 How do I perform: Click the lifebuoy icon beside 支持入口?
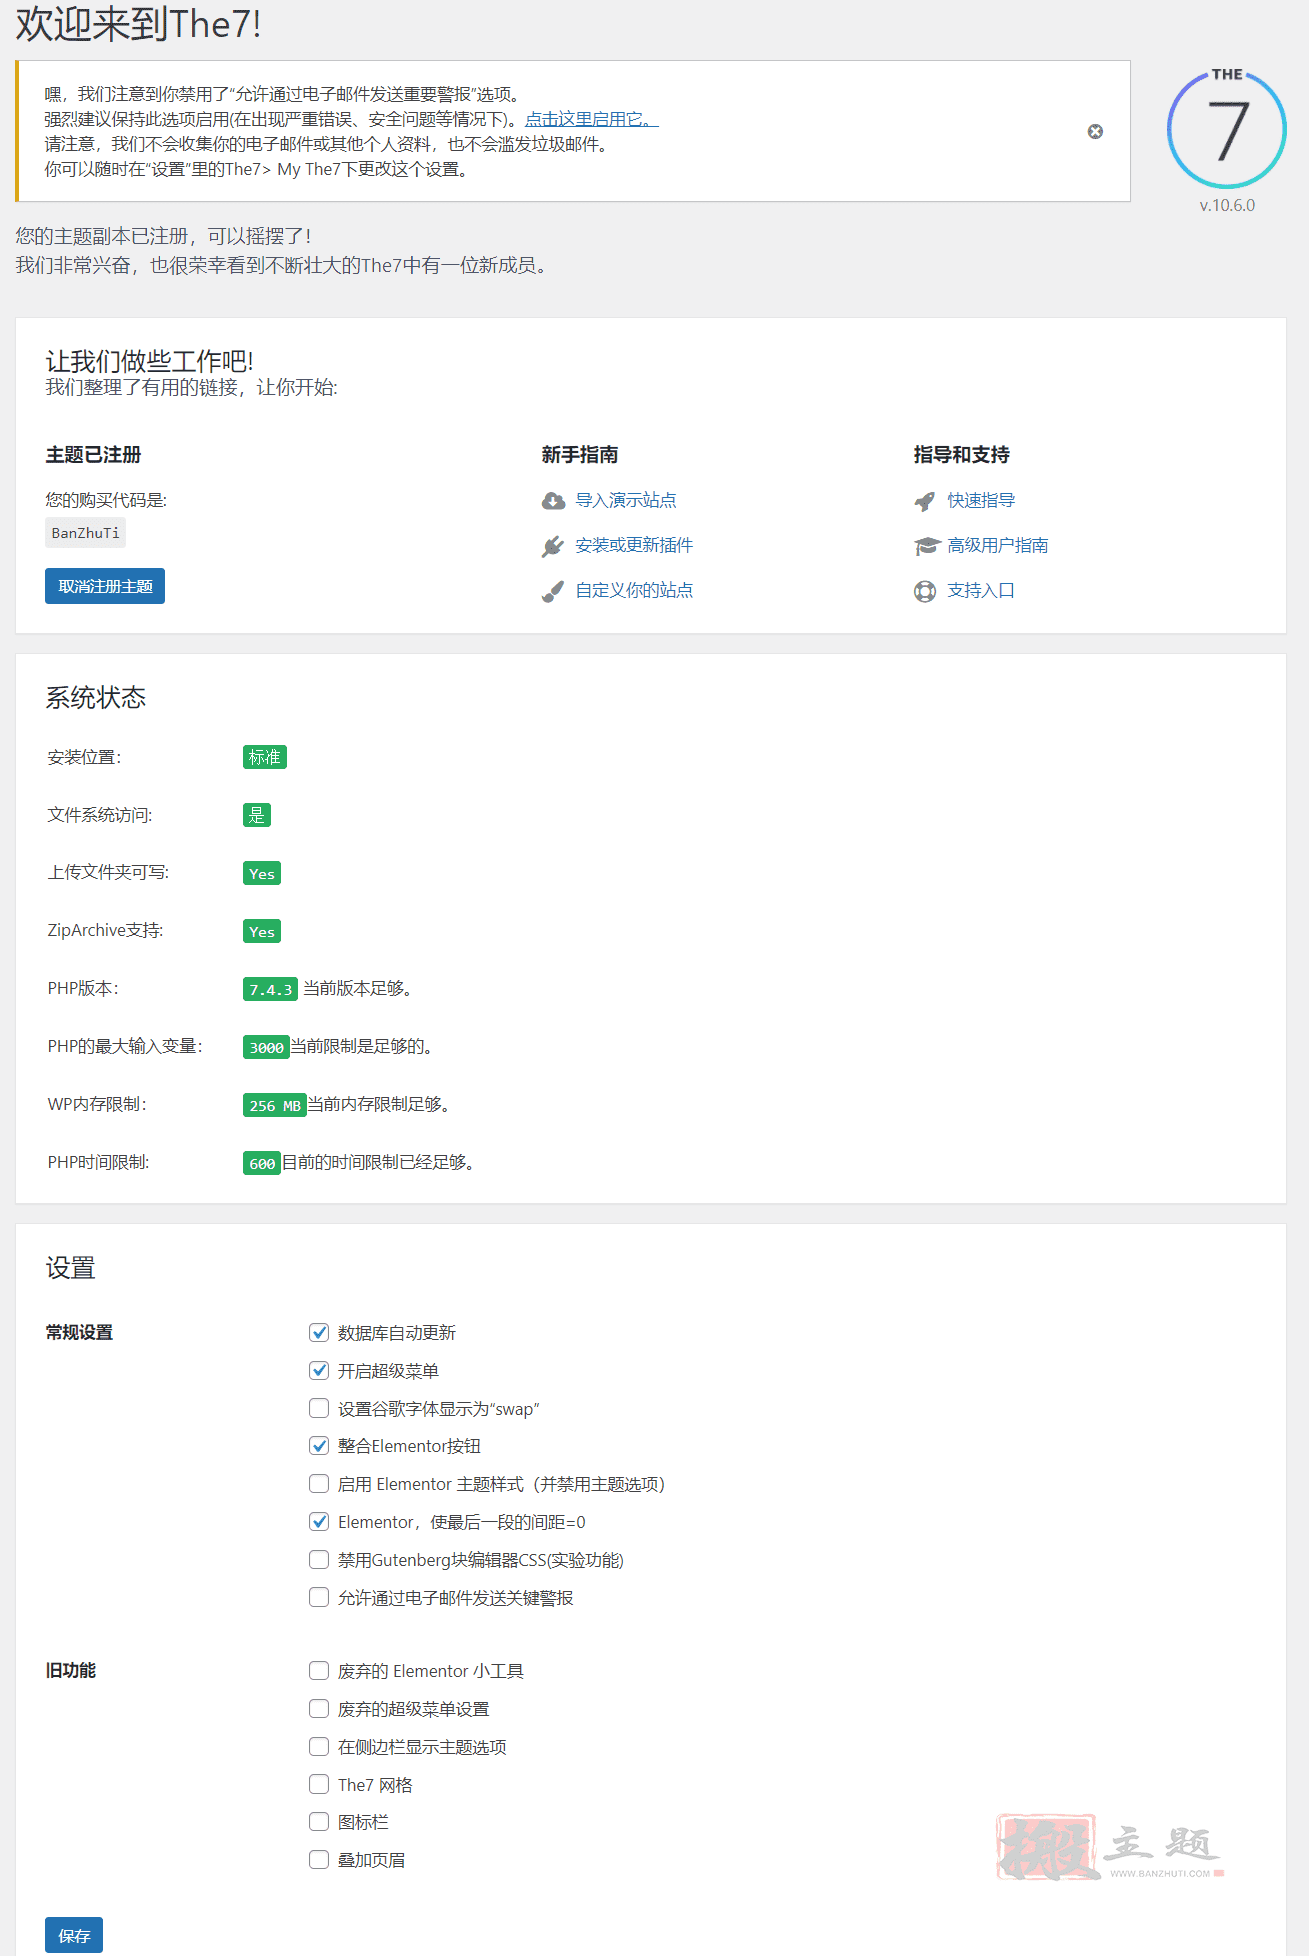(x=925, y=591)
